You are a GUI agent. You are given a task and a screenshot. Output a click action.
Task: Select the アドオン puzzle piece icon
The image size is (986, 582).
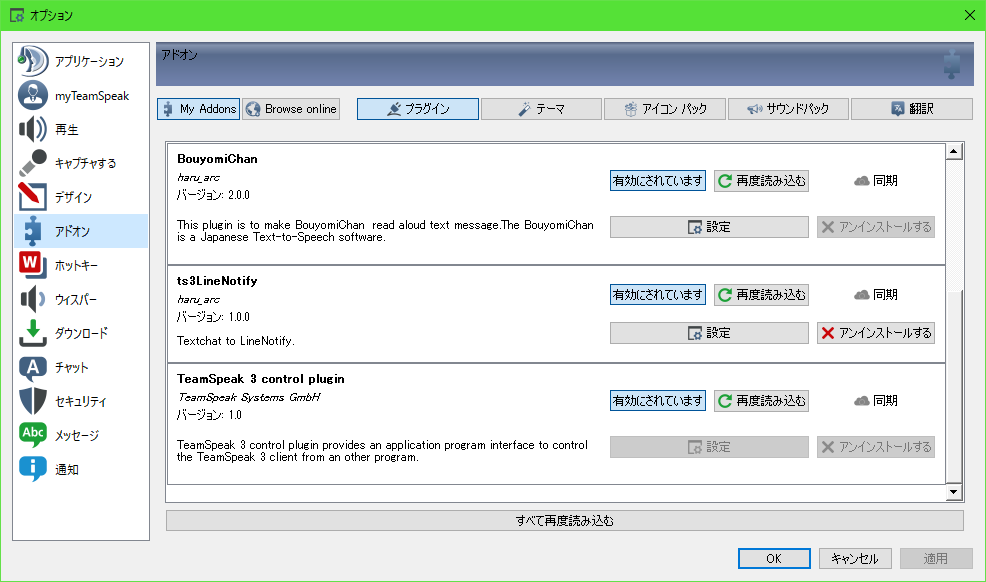[32, 231]
